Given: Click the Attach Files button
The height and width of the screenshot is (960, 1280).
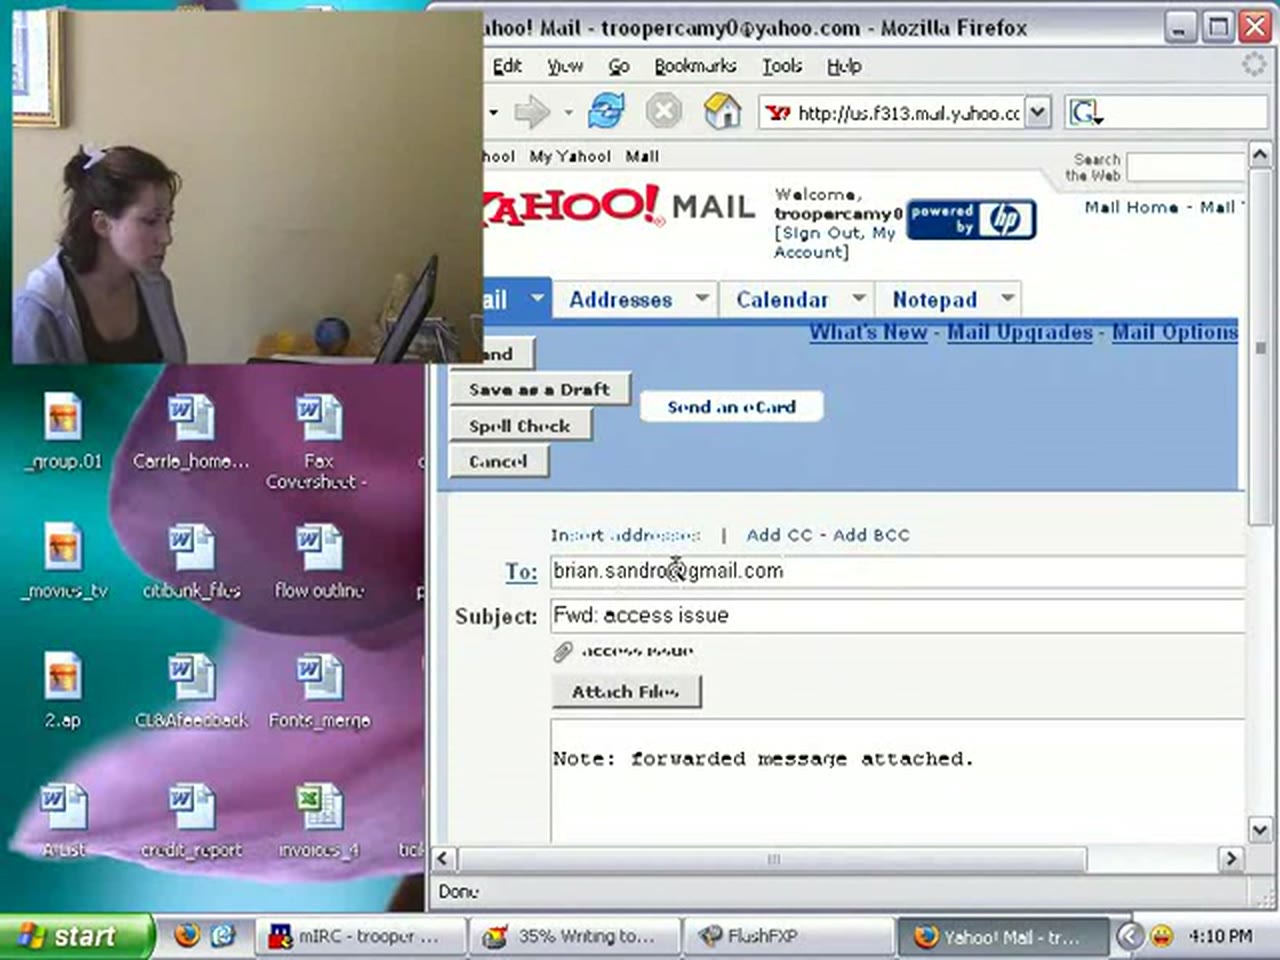Looking at the screenshot, I should click(626, 691).
